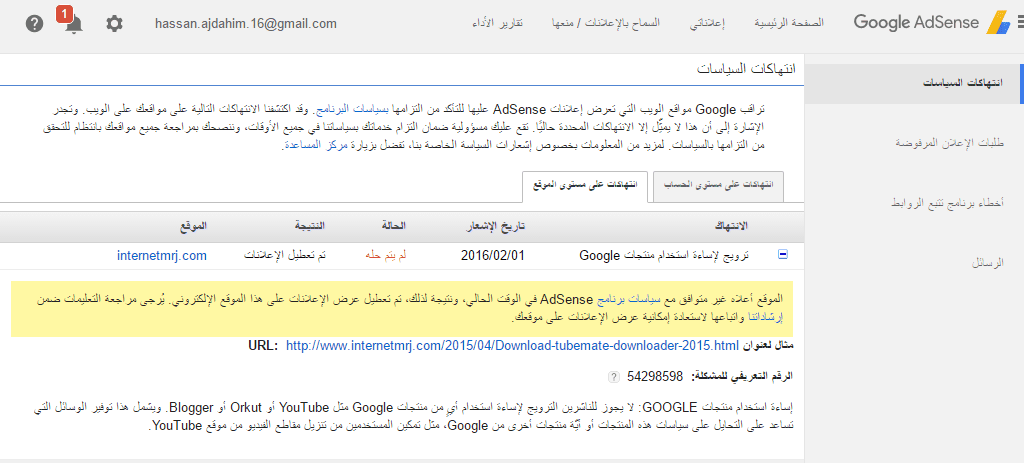The image size is (1024, 463).
Task: Open إرشاداتنا link in yellow notice
Action: coord(763,317)
